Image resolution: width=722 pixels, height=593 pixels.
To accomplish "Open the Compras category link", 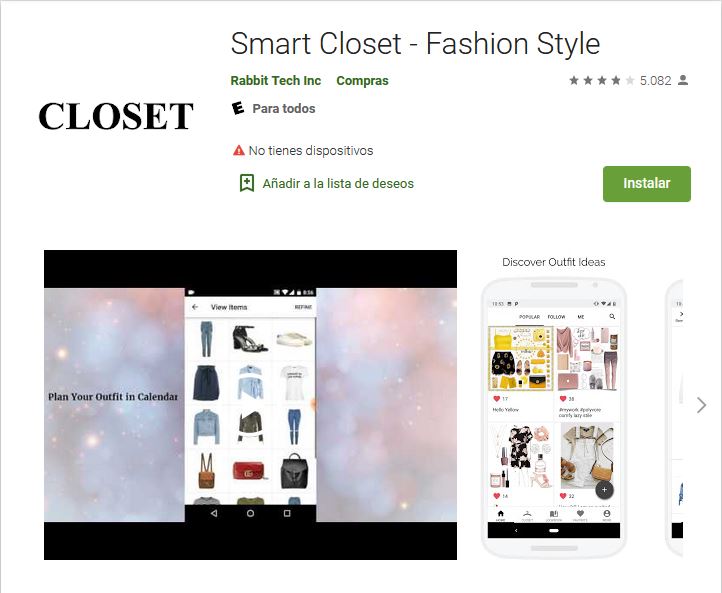I will point(362,81).
